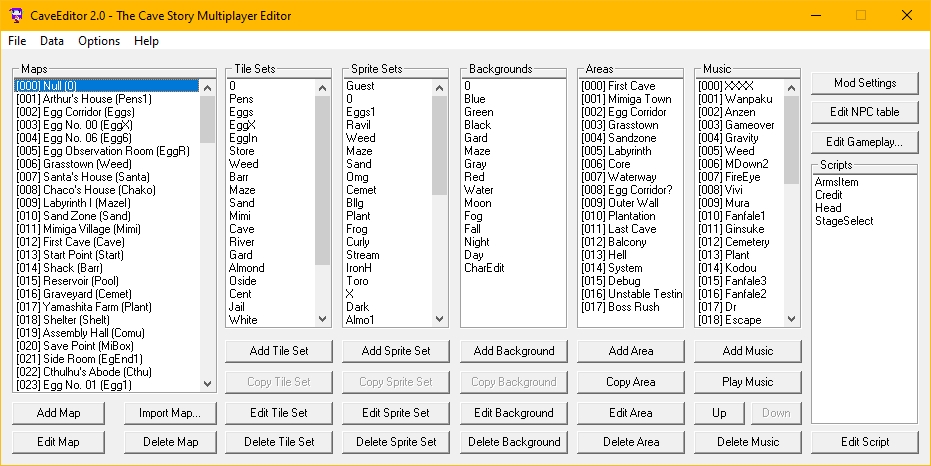Open the Help menu
931x466 pixels.
click(146, 41)
